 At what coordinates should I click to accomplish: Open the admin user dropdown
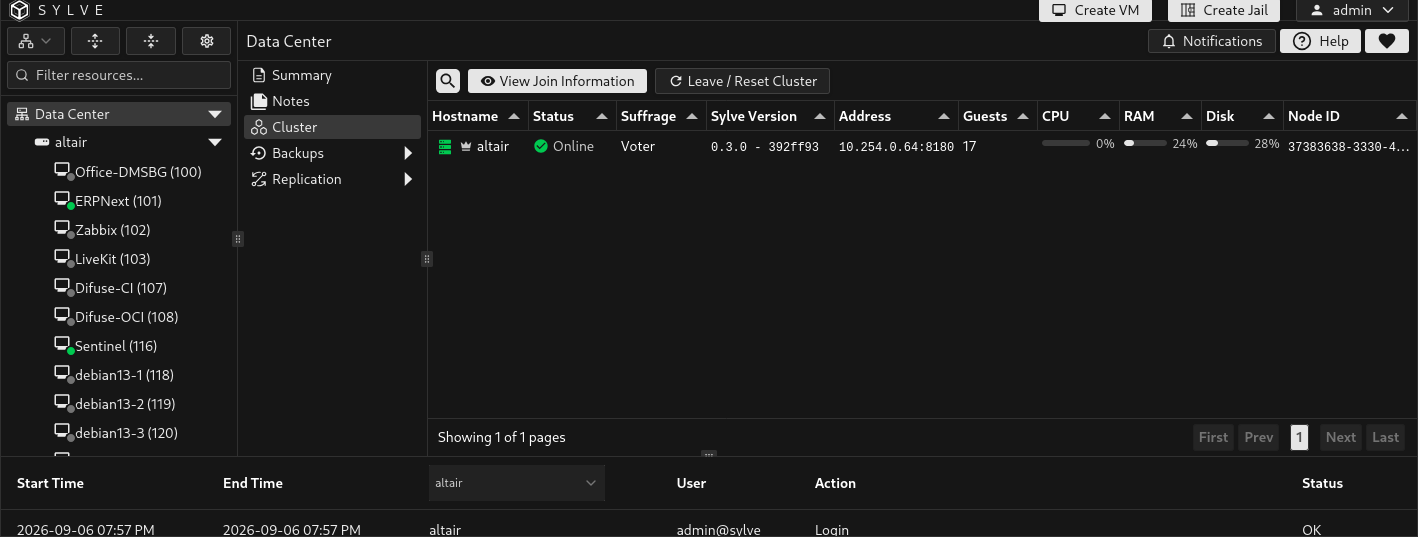[x=1352, y=10]
